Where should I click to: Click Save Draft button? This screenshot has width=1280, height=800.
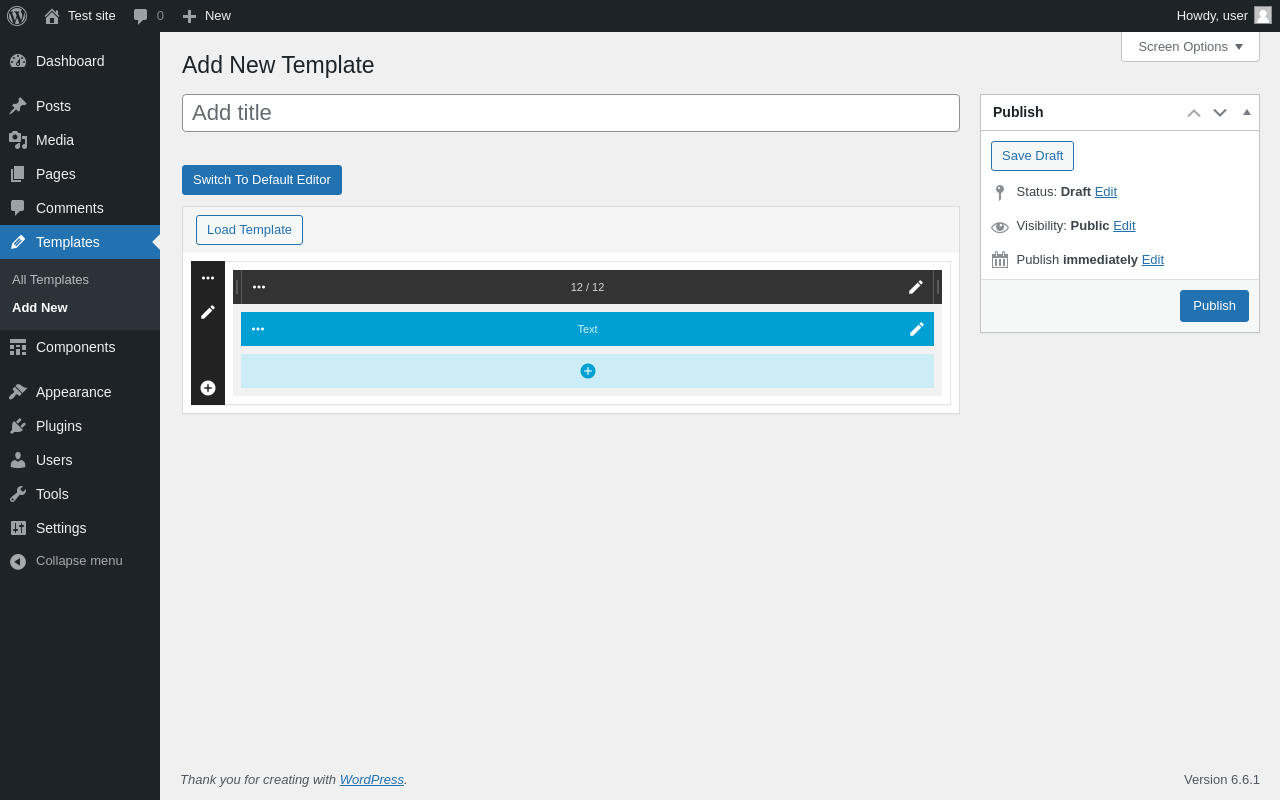point(1032,156)
